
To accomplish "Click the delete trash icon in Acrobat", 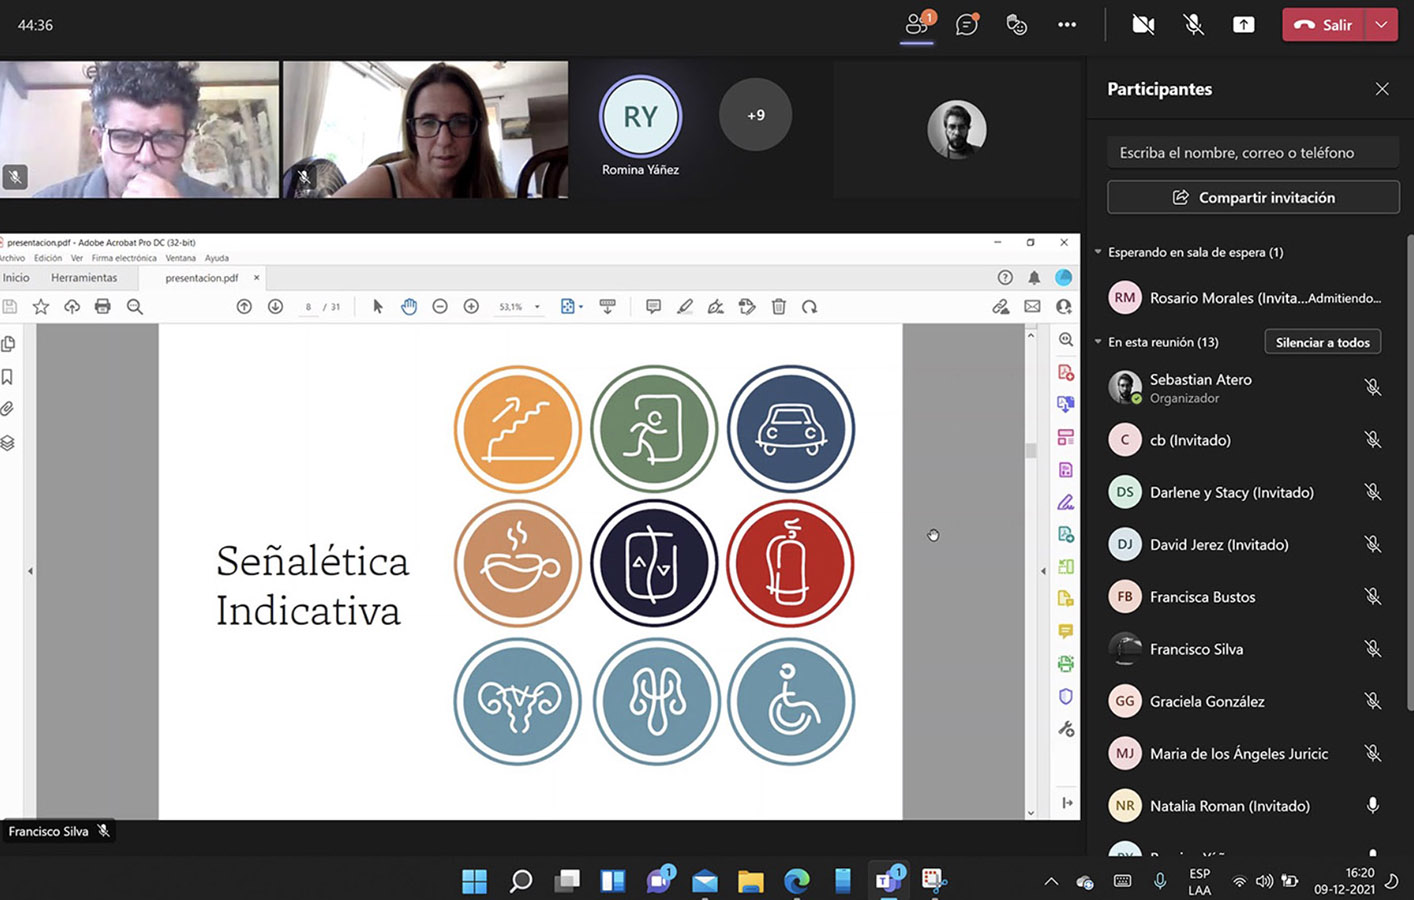I will pos(779,307).
